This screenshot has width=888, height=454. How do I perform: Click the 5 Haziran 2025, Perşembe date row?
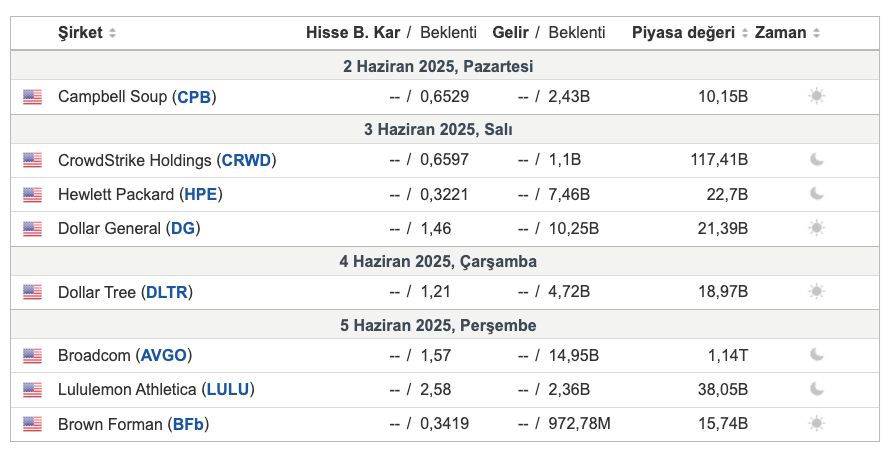coord(445,325)
